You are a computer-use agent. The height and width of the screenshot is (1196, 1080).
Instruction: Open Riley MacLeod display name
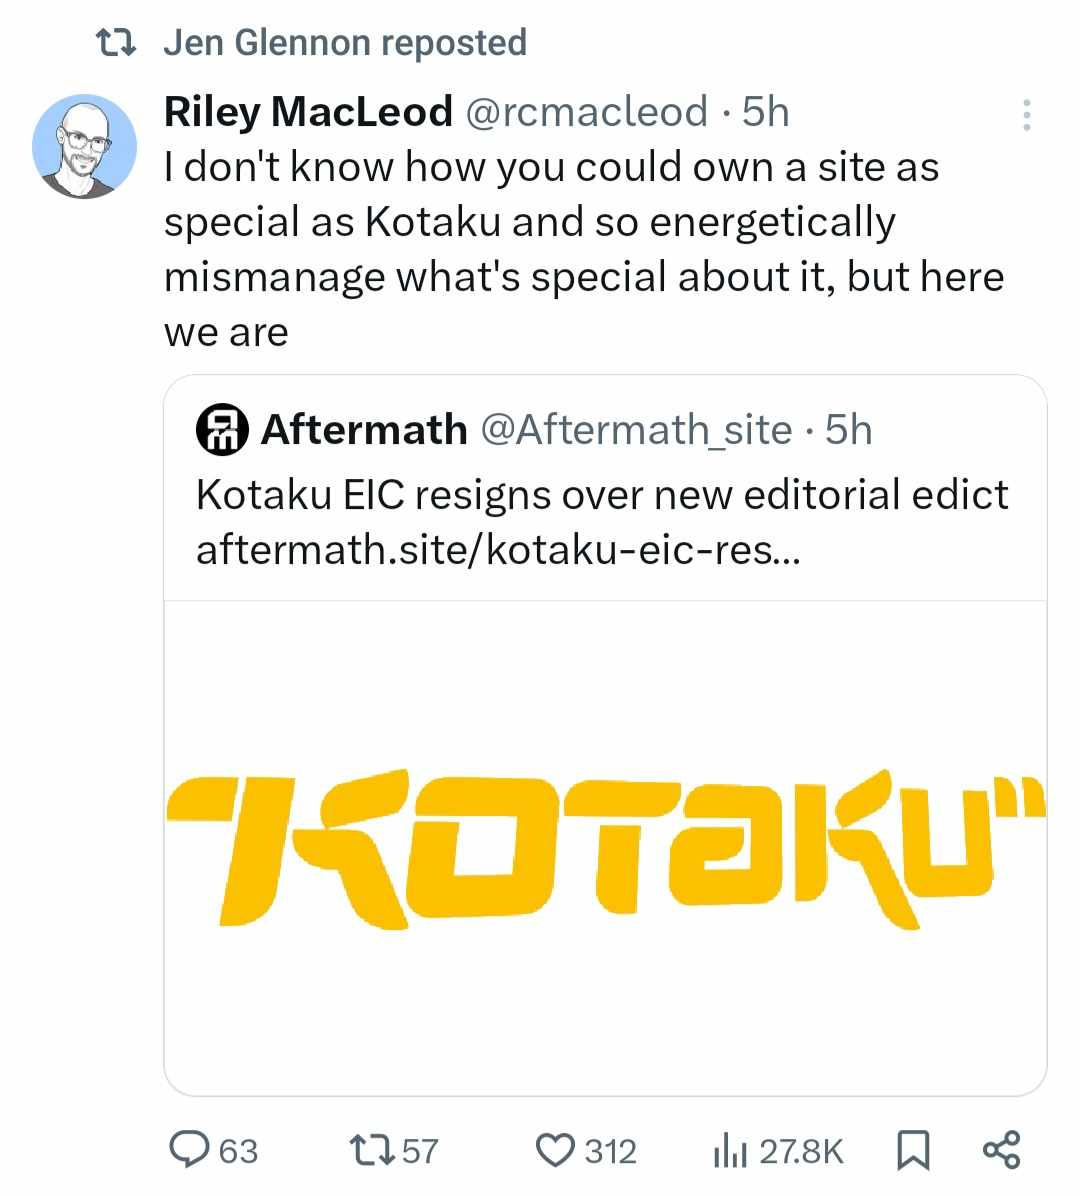coord(308,112)
